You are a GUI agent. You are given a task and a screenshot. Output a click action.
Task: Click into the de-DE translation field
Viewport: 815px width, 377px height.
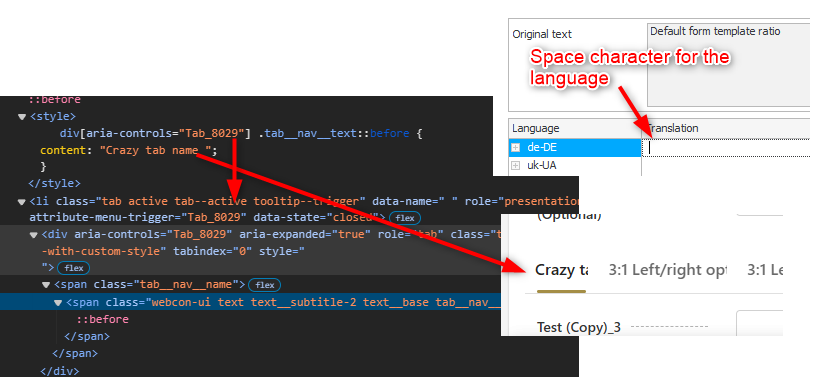(x=726, y=148)
